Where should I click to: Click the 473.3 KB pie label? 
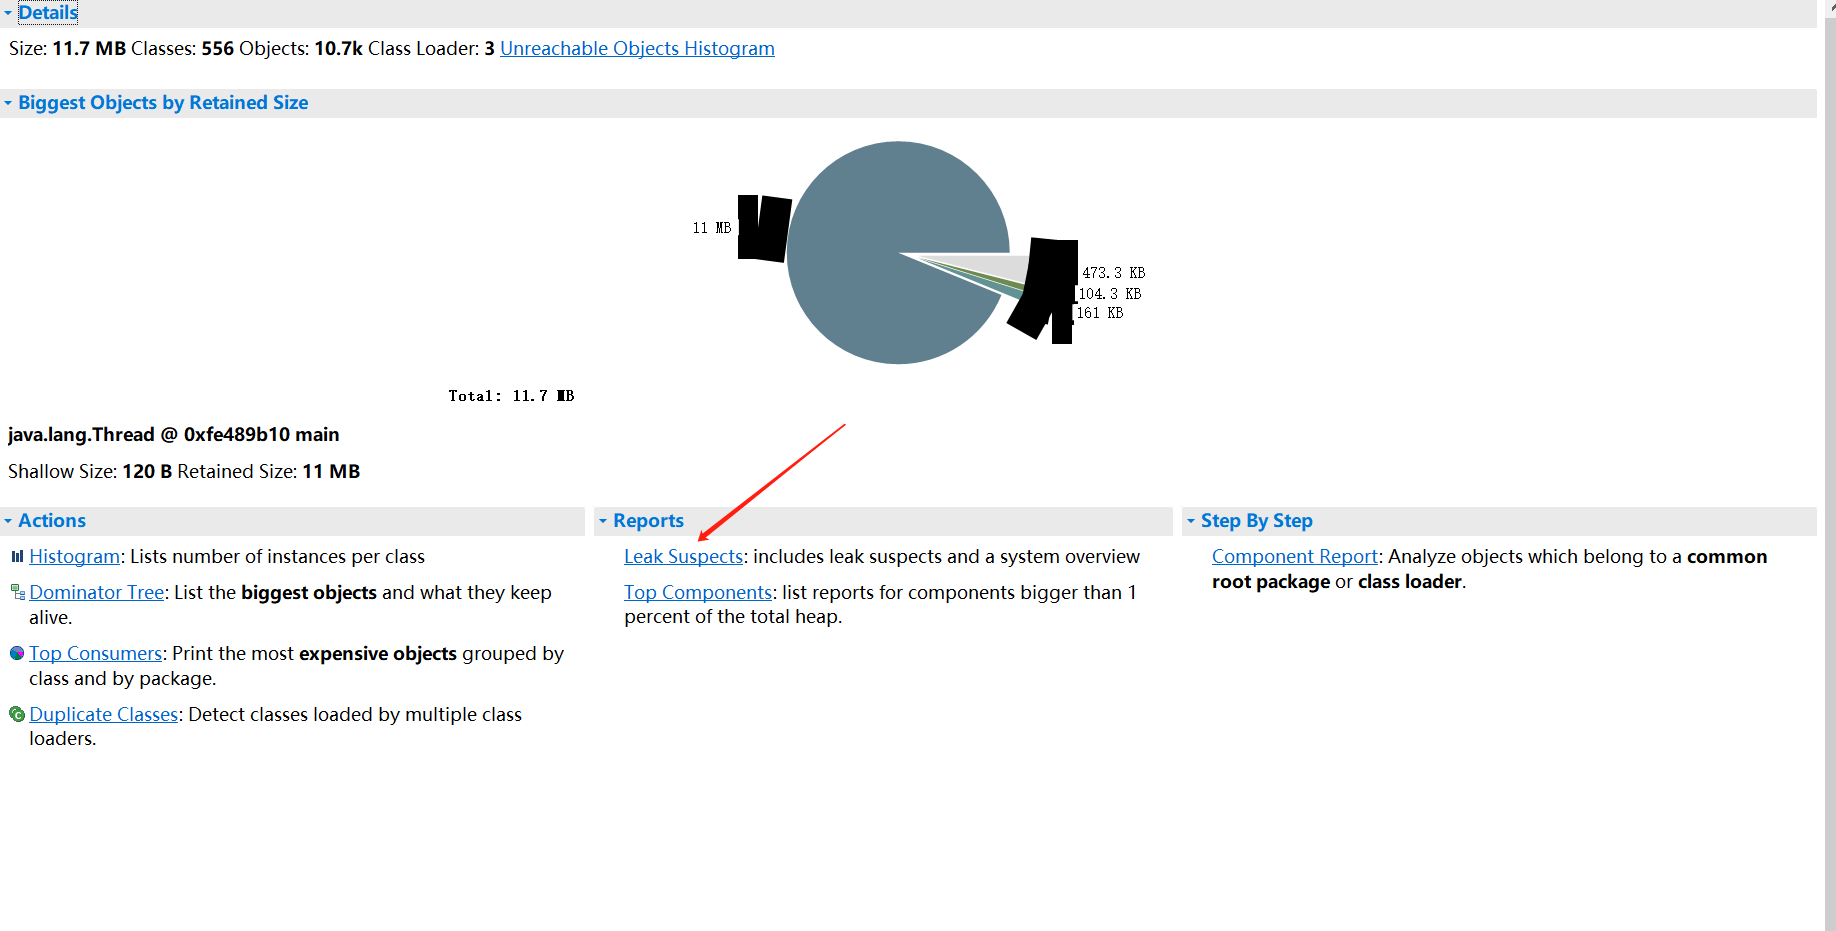(1114, 273)
